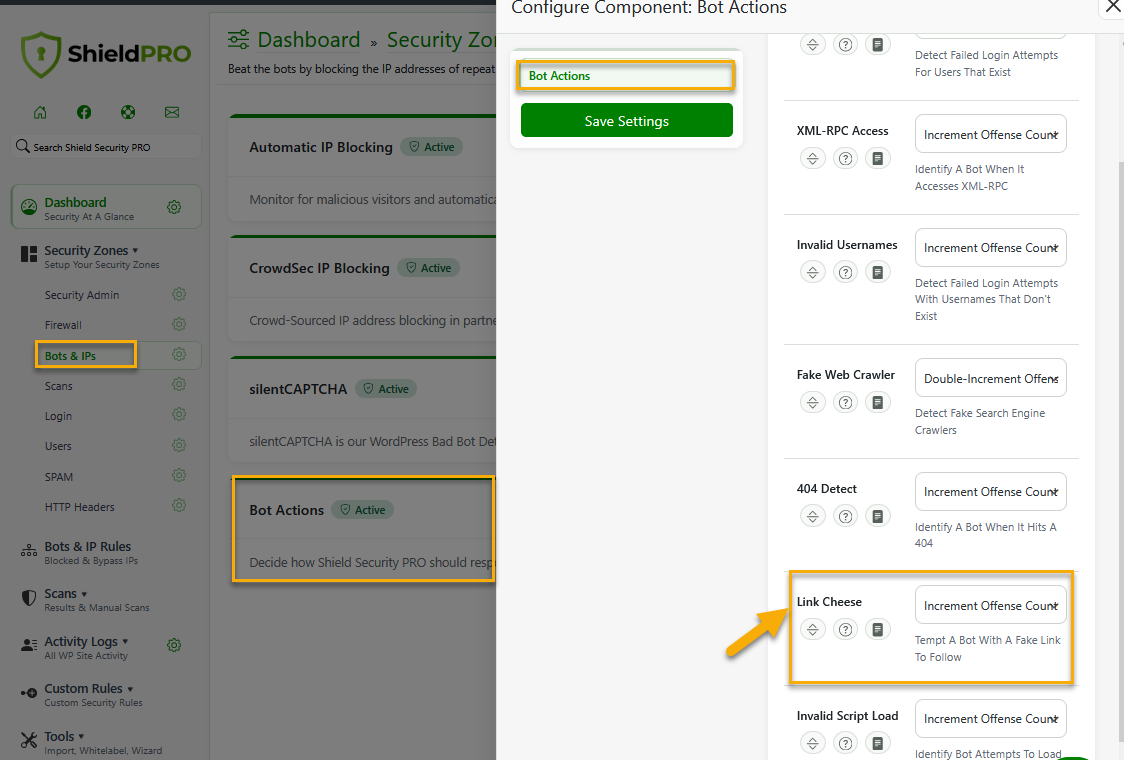Open Scans zone under Security Zones

click(x=58, y=386)
